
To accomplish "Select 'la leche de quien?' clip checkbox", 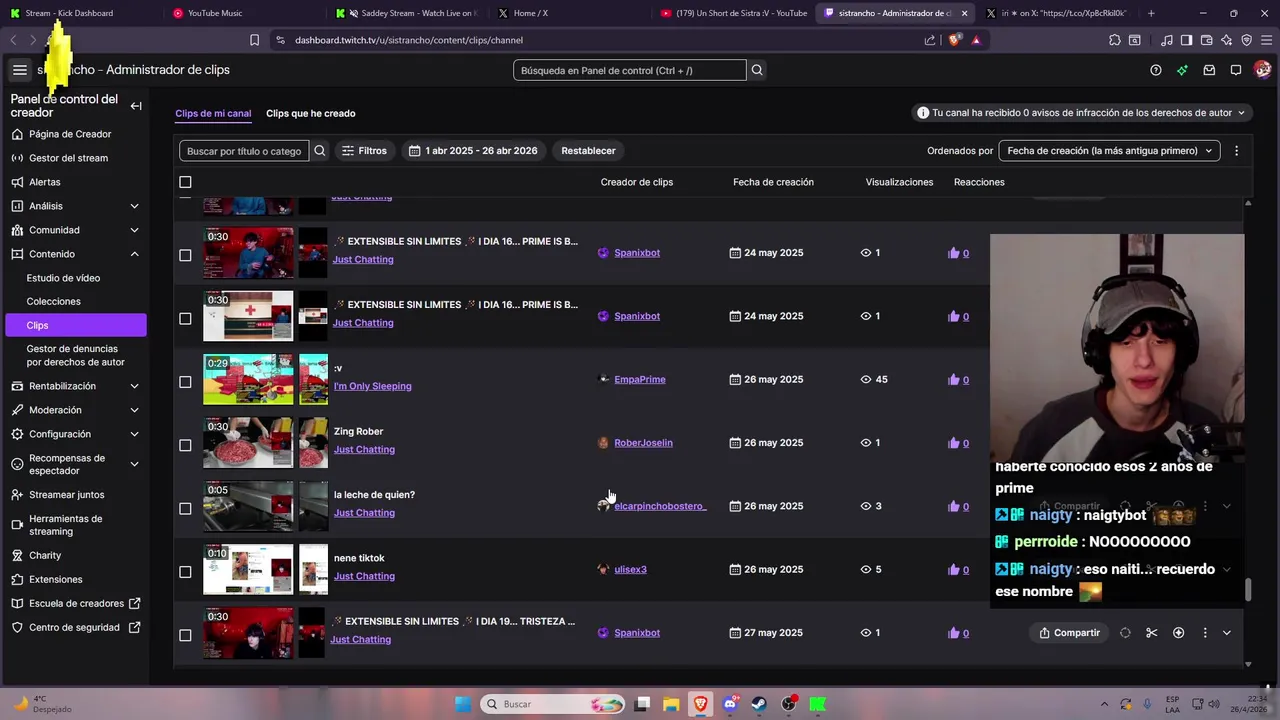I will point(185,508).
